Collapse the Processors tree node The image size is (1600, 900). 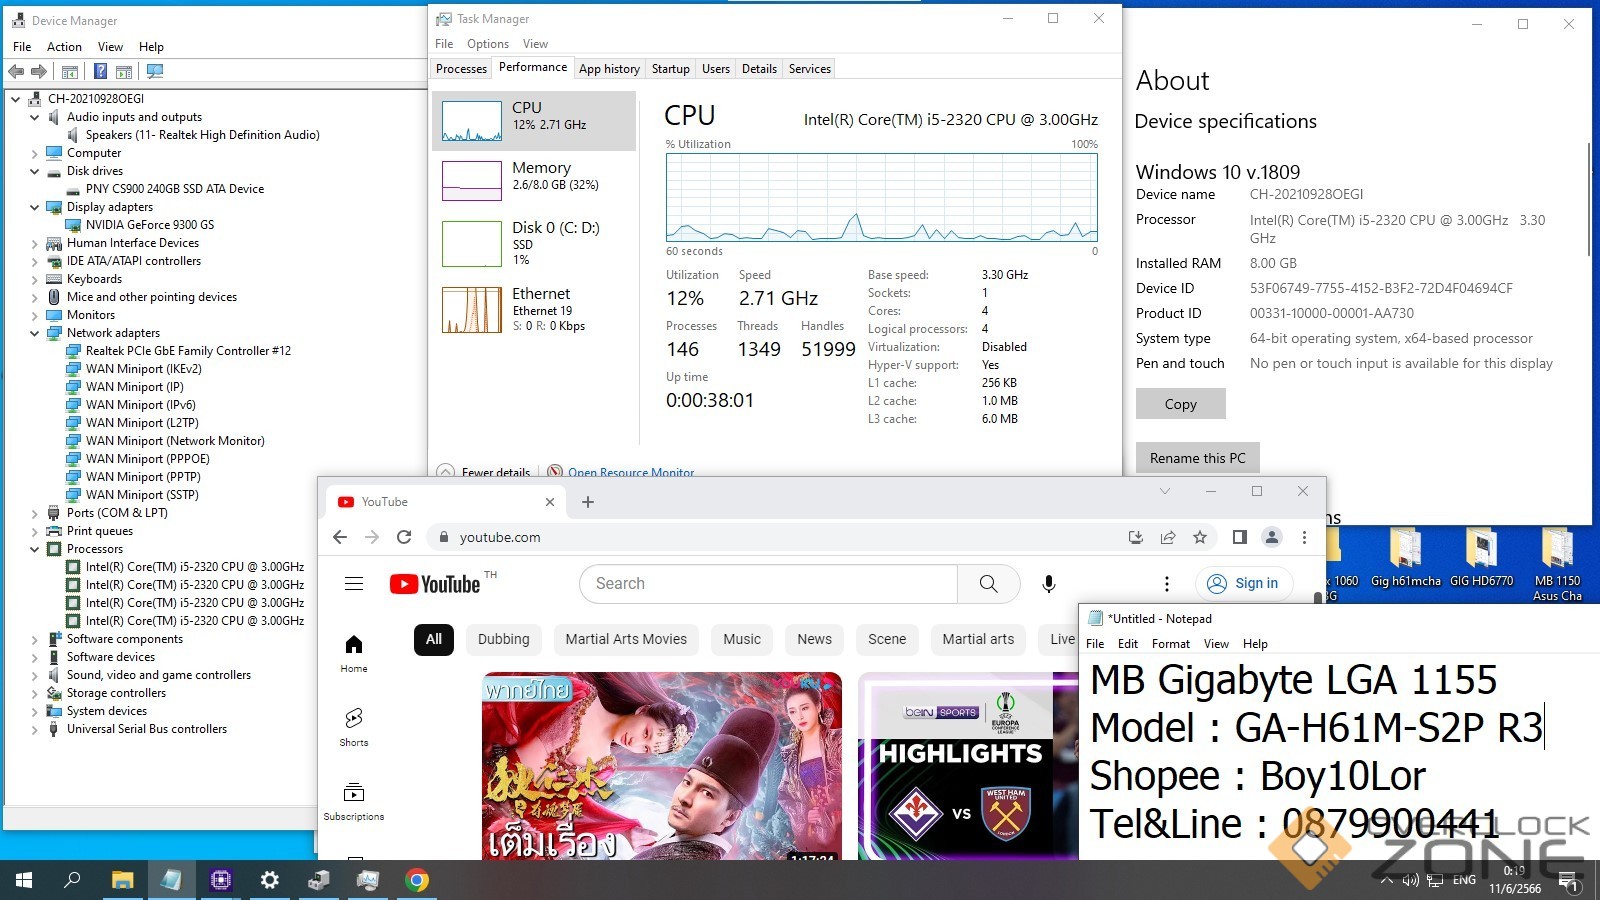click(x=35, y=549)
